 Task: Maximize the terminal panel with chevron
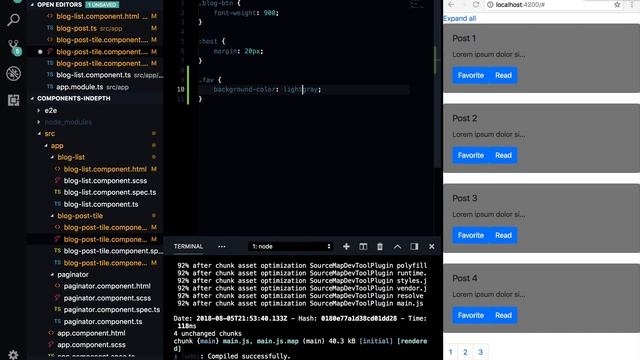(397, 247)
